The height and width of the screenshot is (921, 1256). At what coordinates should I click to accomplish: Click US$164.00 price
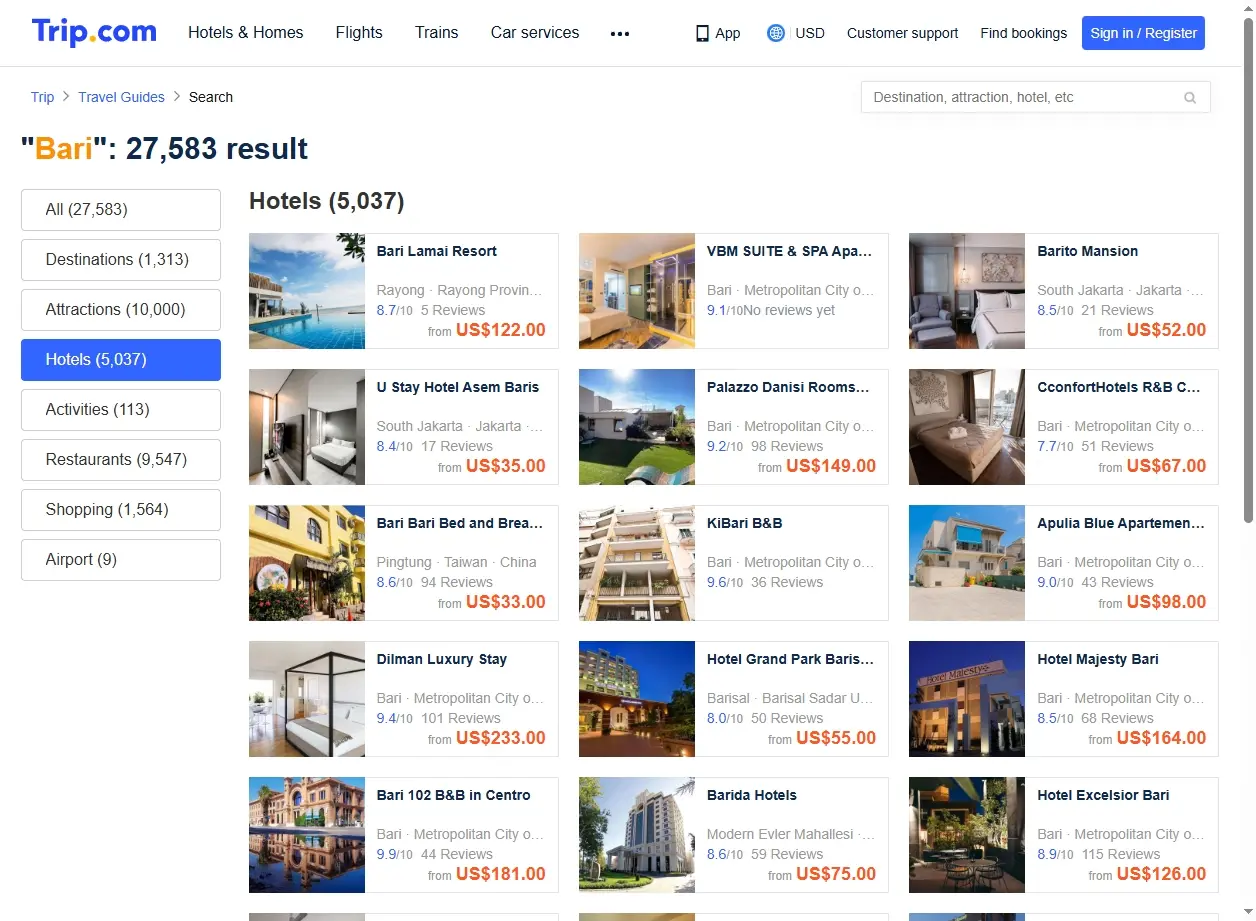[1161, 738]
